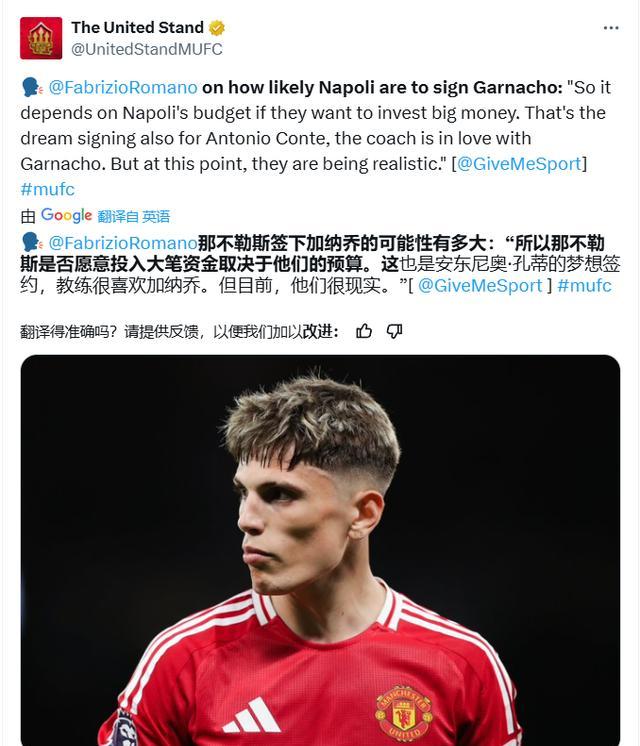Open @FabrizioRomano mention in the Chinese translation

coord(123,243)
